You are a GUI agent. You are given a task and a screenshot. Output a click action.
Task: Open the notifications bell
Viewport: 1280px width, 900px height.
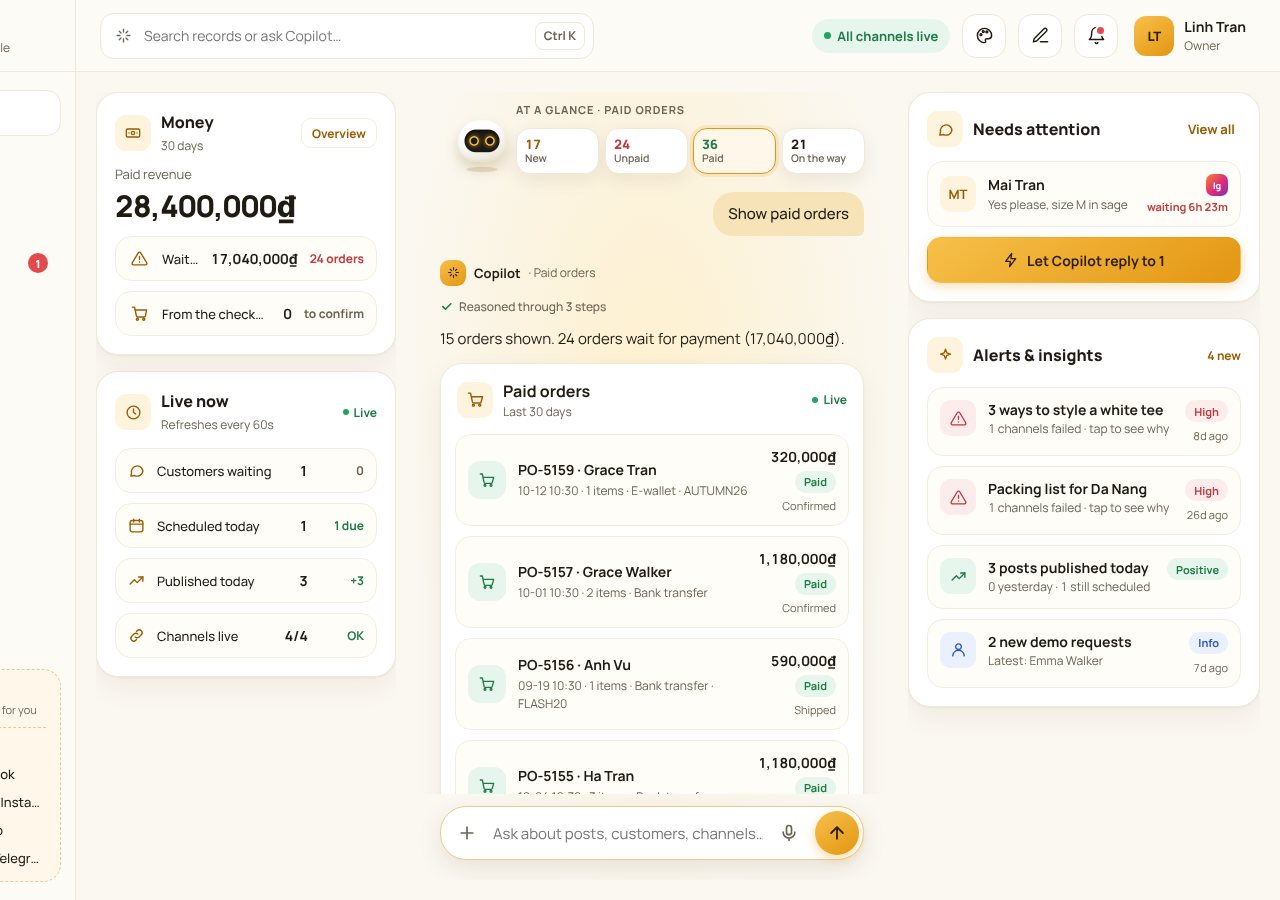point(1096,36)
